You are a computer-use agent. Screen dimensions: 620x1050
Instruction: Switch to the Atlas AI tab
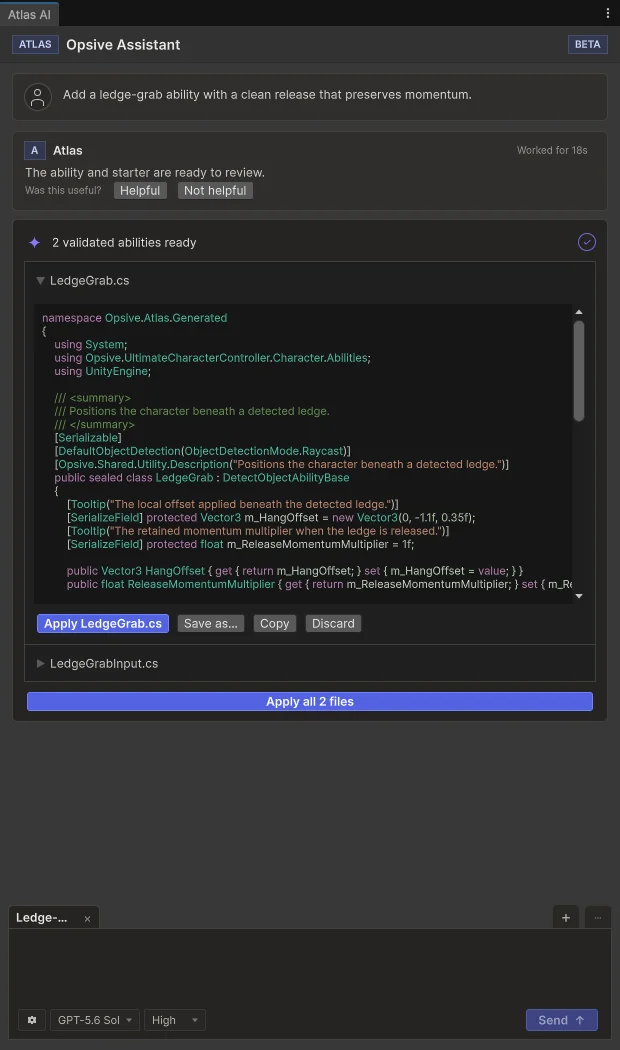coord(29,14)
